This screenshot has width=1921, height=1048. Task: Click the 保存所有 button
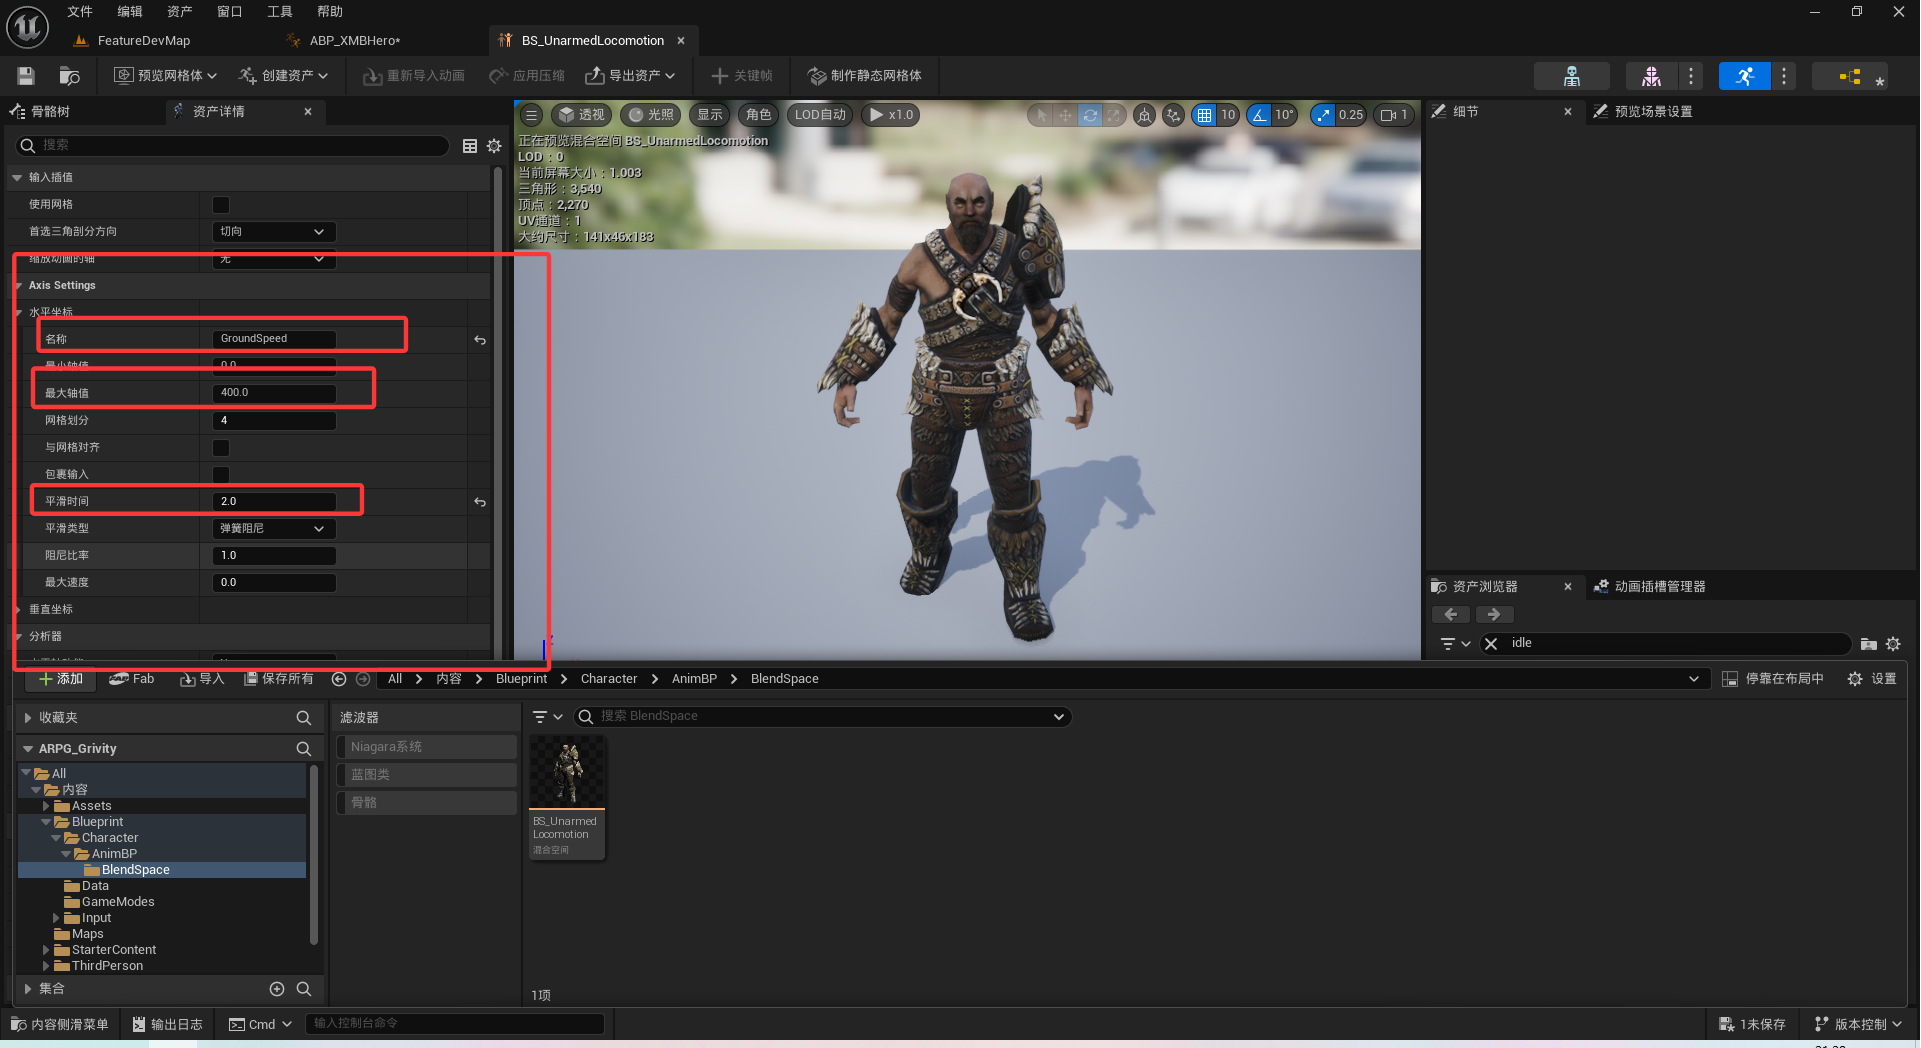tap(279, 679)
